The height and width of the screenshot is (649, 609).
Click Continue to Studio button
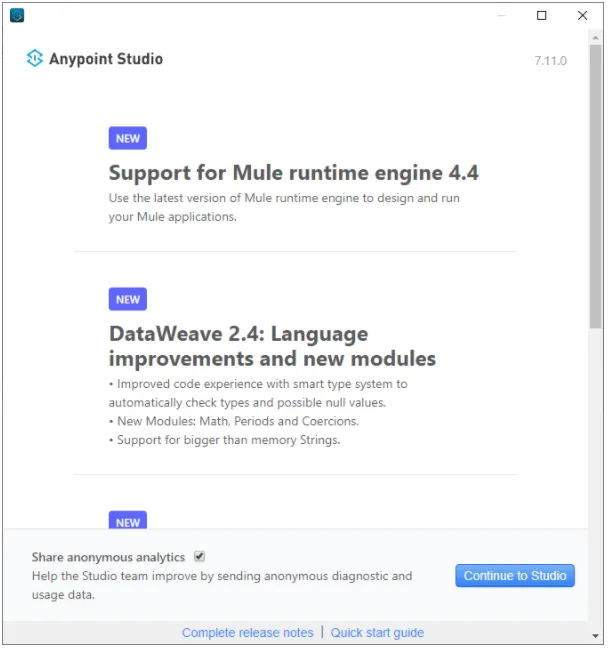coord(515,576)
